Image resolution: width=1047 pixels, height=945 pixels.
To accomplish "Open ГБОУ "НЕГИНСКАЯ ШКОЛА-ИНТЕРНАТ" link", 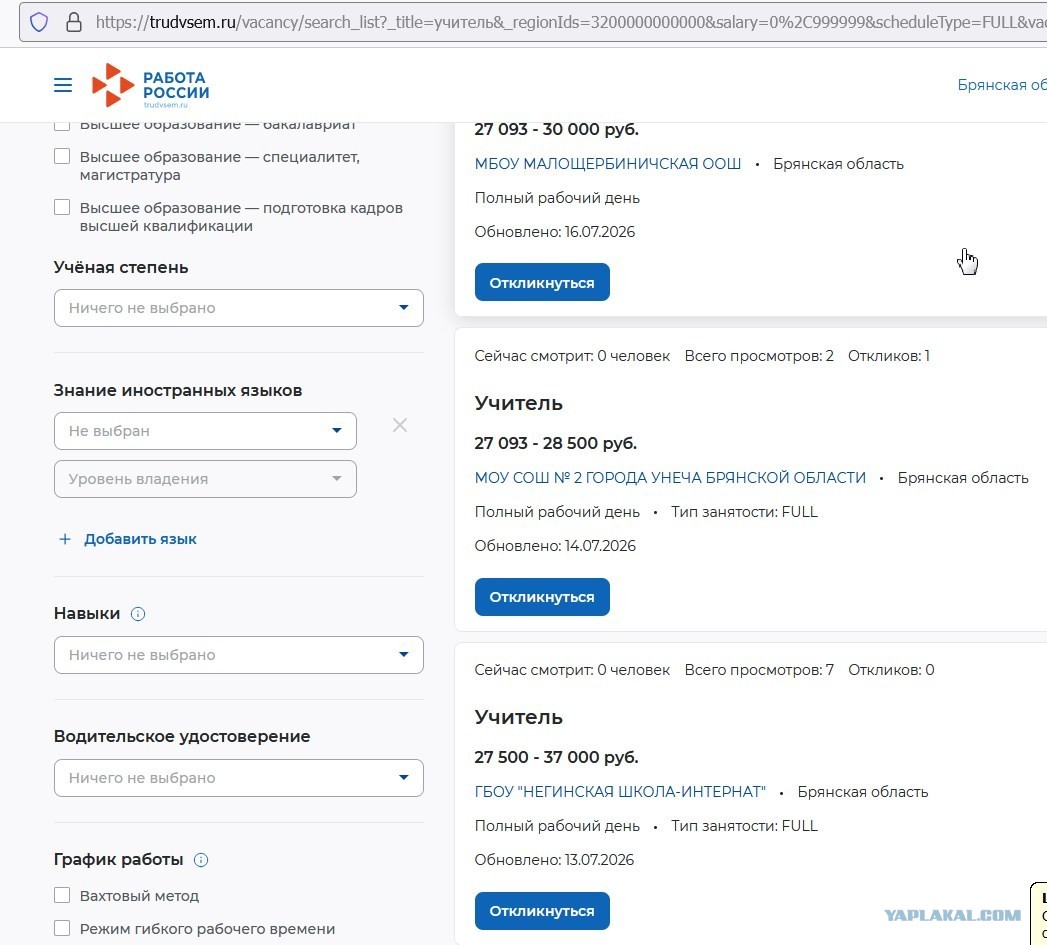I will (620, 791).
